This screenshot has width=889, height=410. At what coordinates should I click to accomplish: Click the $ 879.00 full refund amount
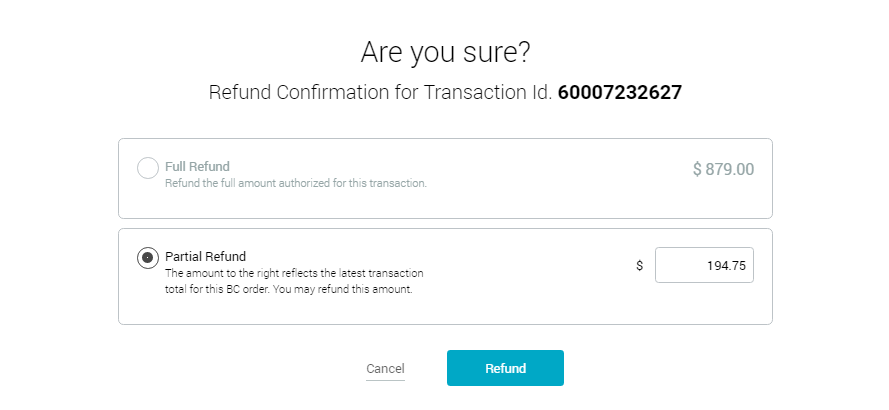click(723, 170)
